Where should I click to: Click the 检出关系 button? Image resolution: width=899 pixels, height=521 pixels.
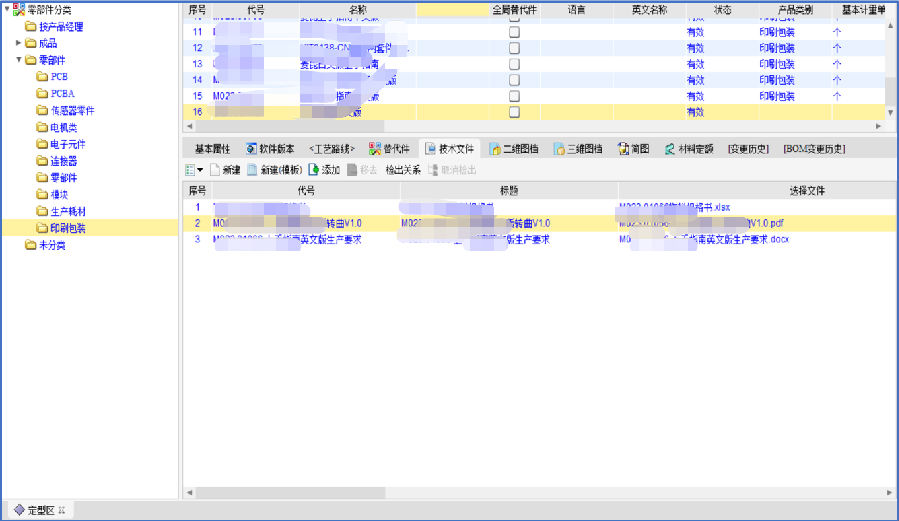coord(403,170)
